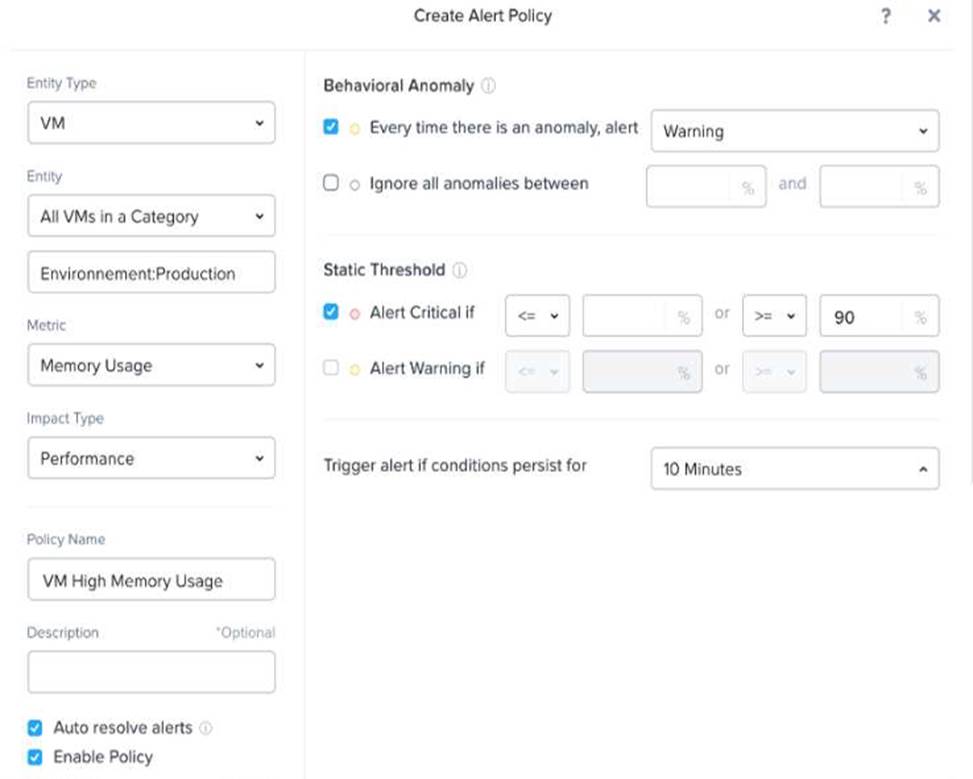Image resolution: width=973 pixels, height=779 pixels.
Task: Click the Behavioral Anomaly info icon
Action: coord(488,86)
